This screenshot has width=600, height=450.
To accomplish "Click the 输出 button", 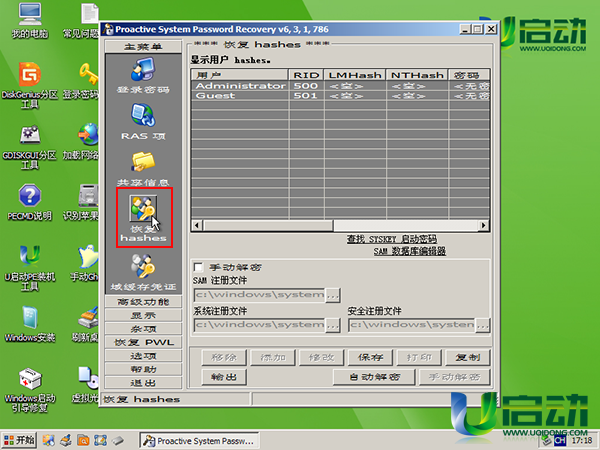I will [224, 377].
